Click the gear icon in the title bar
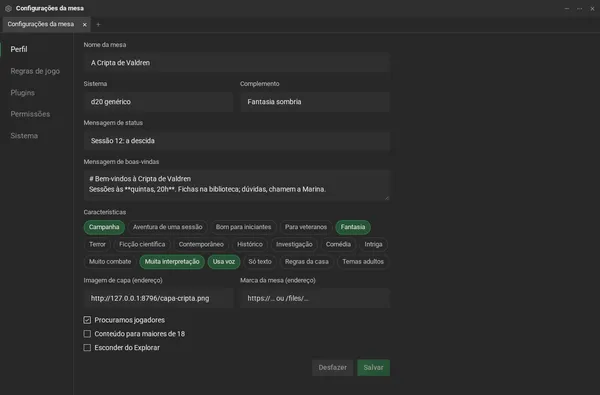This screenshot has height=395, width=600. point(8,8)
